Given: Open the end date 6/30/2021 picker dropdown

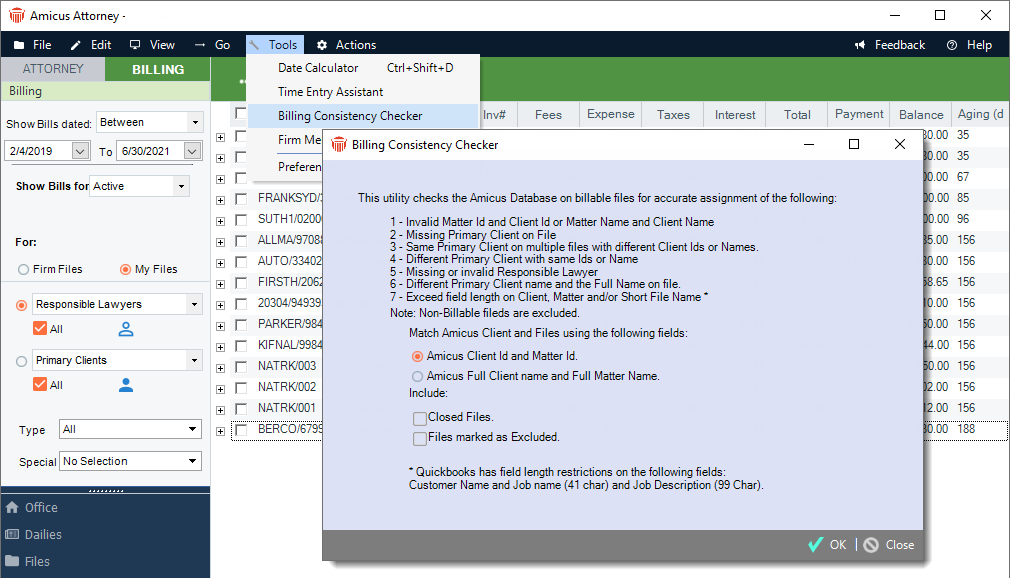Looking at the screenshot, I should click(192, 151).
